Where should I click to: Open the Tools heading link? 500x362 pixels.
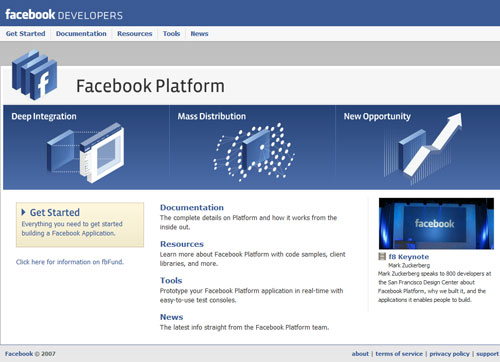tap(171, 280)
